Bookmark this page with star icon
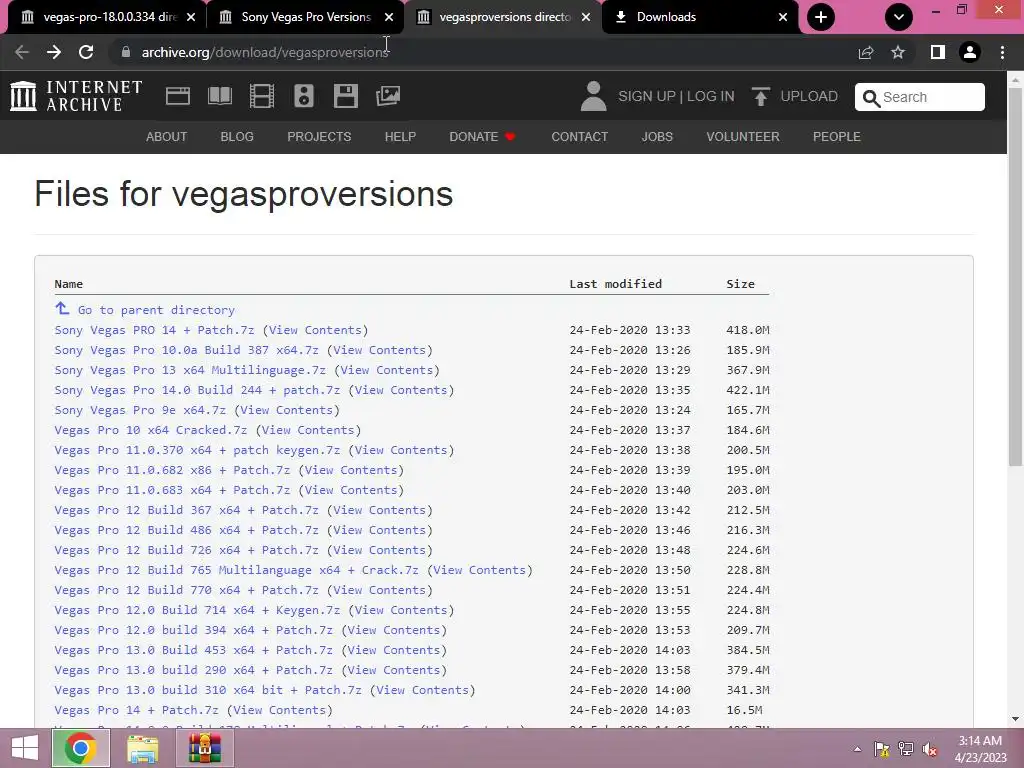This screenshot has height=768, width=1024. point(898,52)
